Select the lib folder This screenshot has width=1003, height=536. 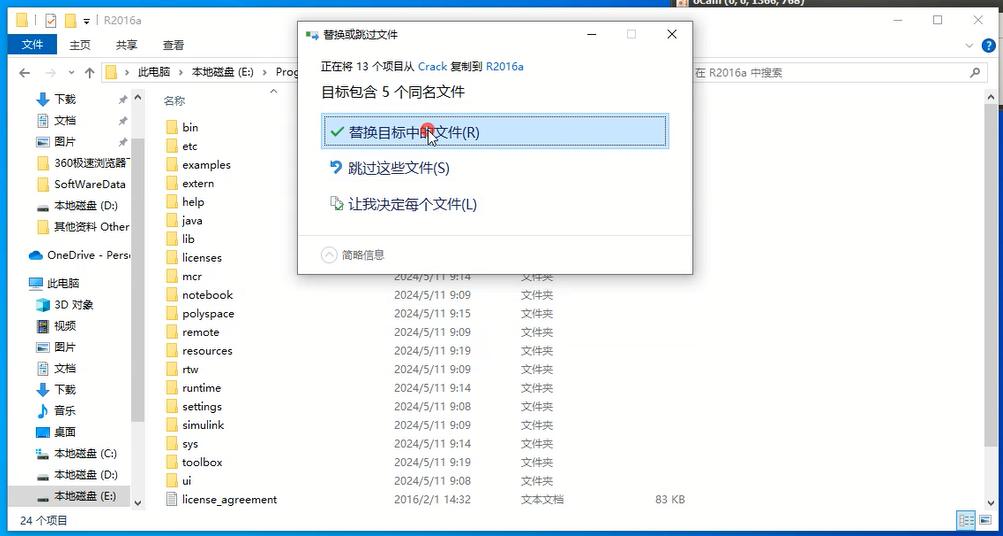click(188, 239)
